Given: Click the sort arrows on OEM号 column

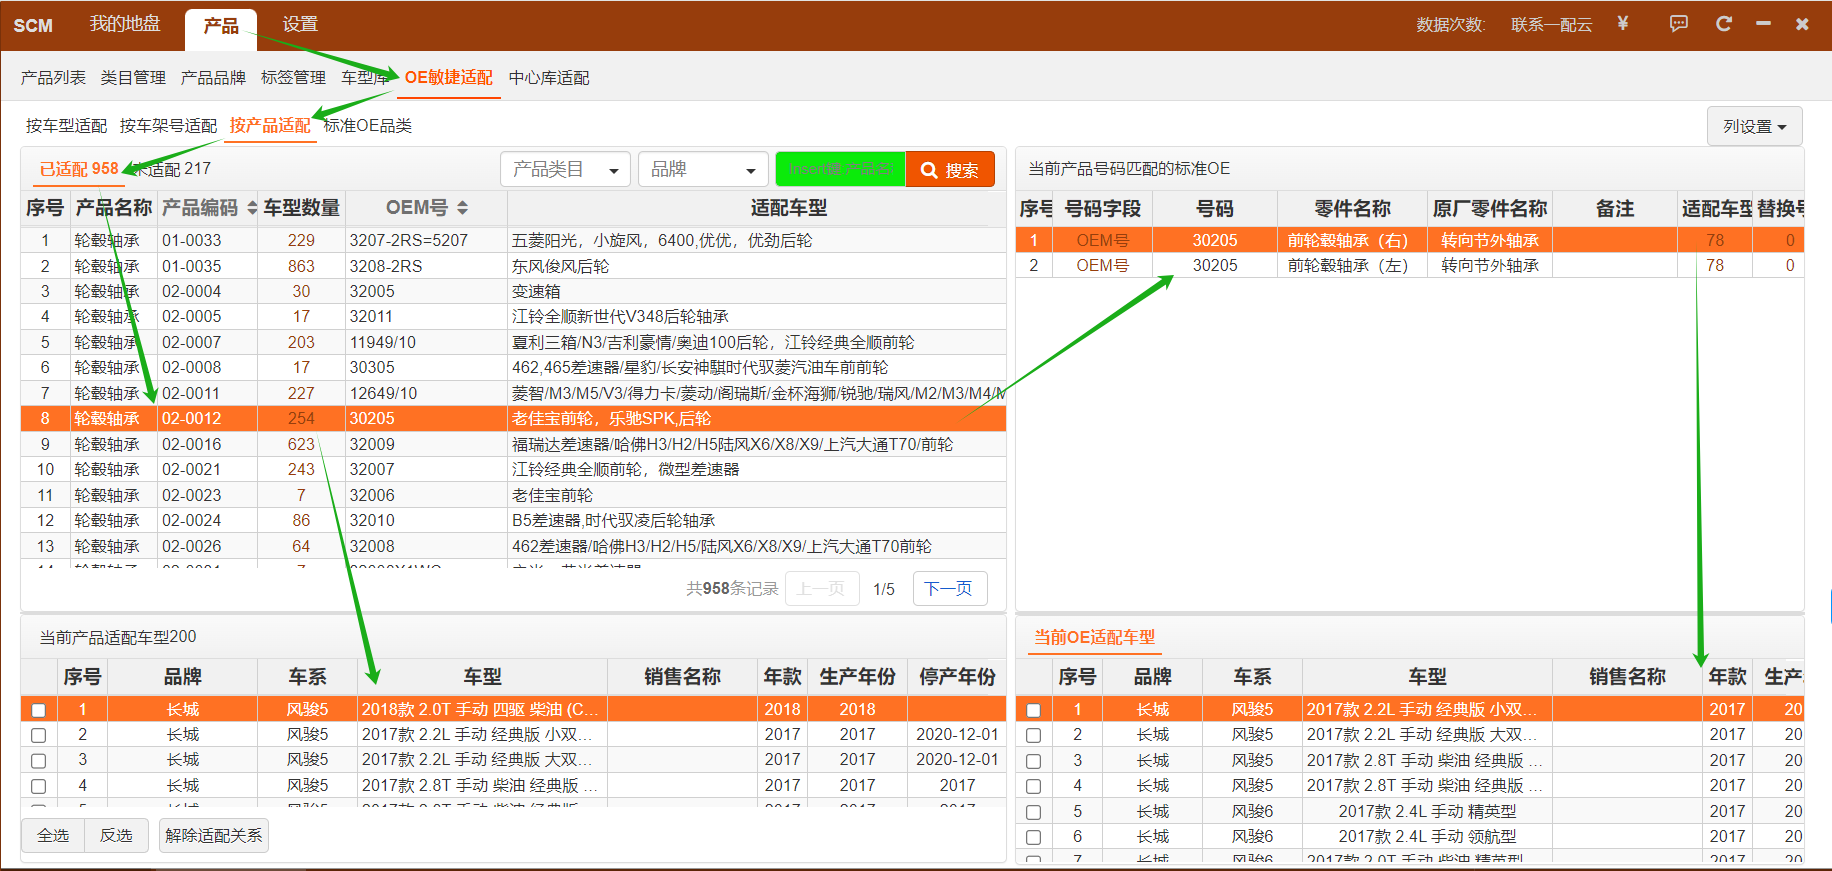Looking at the screenshot, I should 462,208.
